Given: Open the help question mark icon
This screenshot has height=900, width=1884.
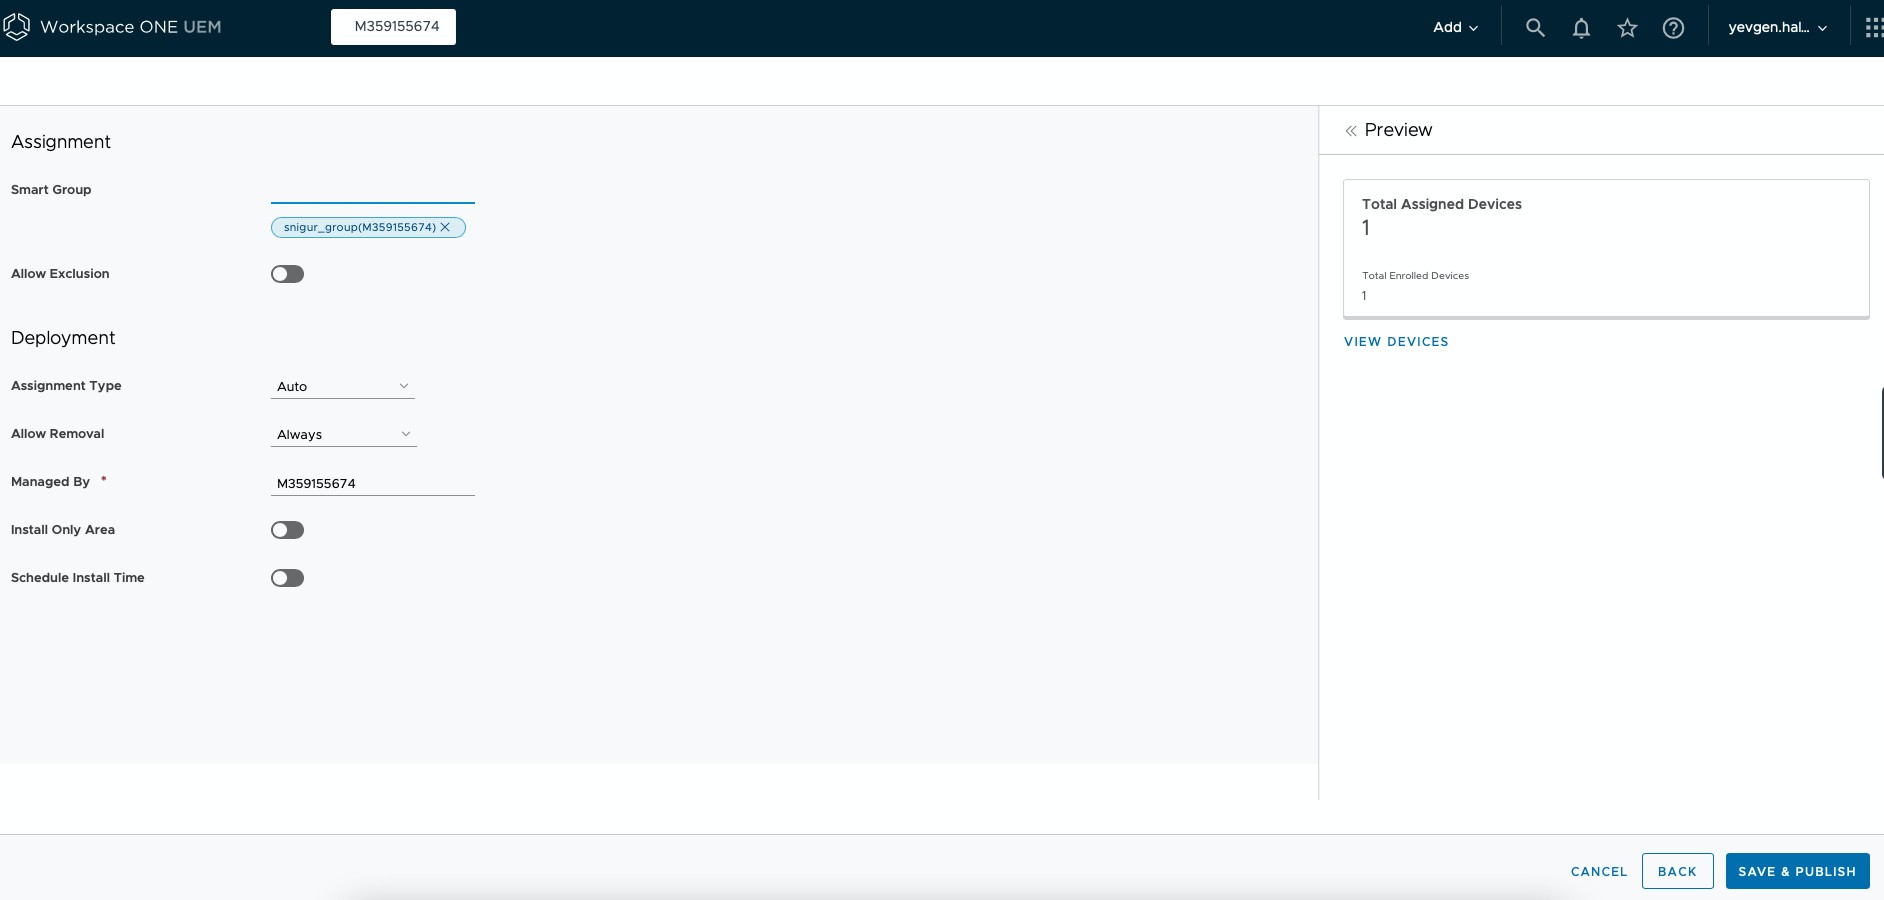Looking at the screenshot, I should point(1673,28).
